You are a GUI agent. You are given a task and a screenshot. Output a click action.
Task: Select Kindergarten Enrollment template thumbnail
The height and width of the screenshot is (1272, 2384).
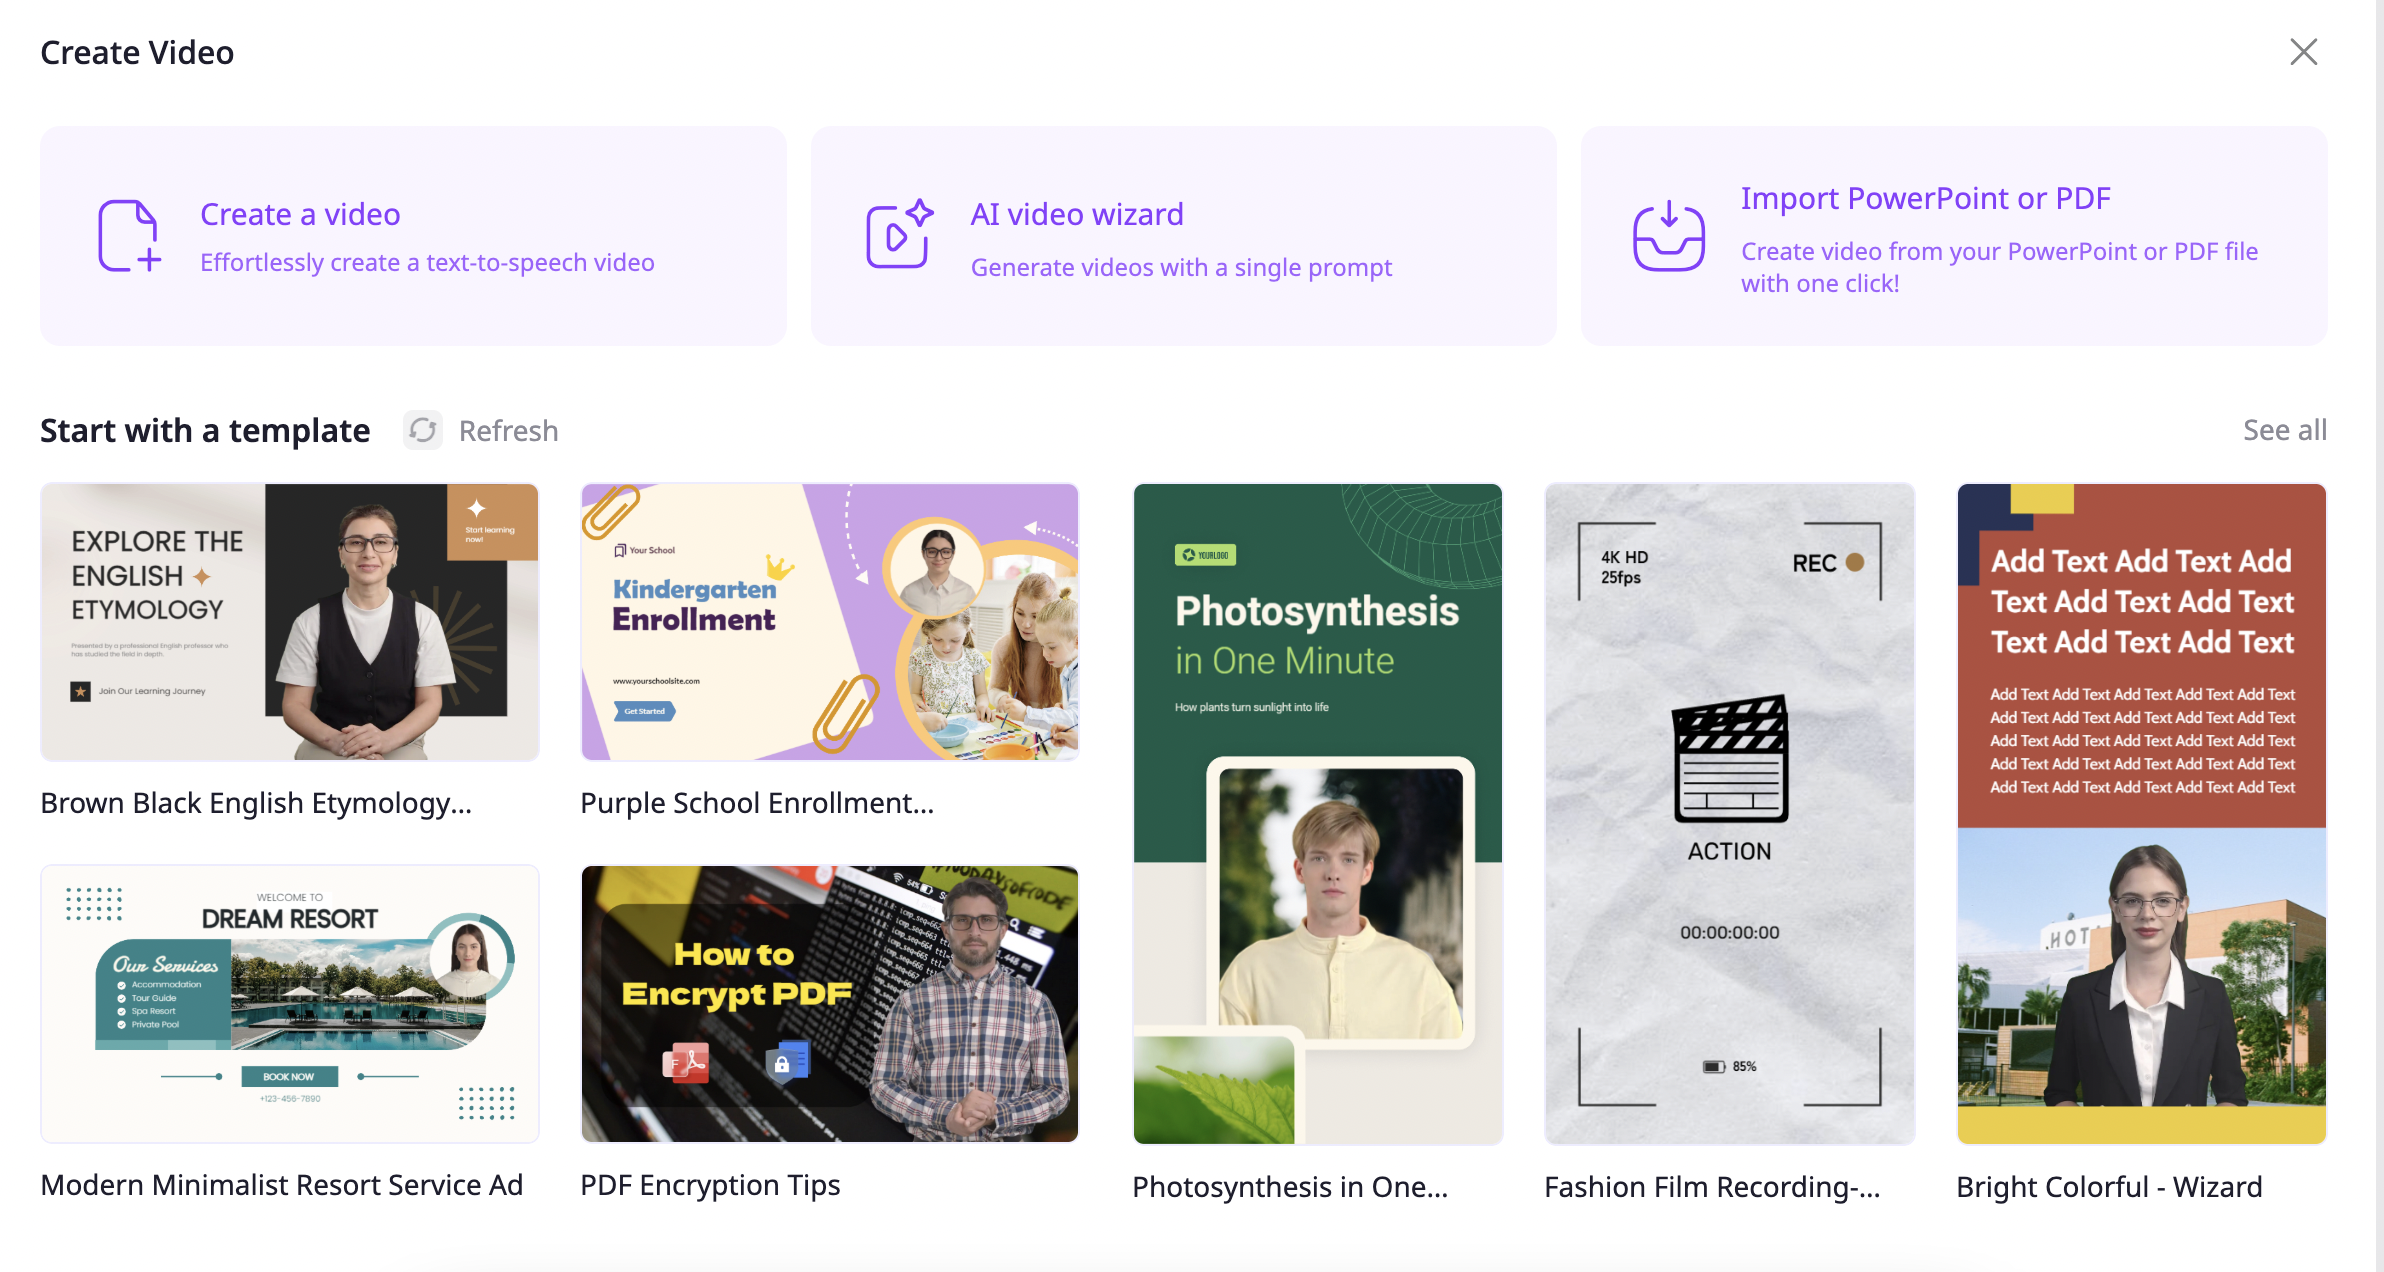click(830, 622)
